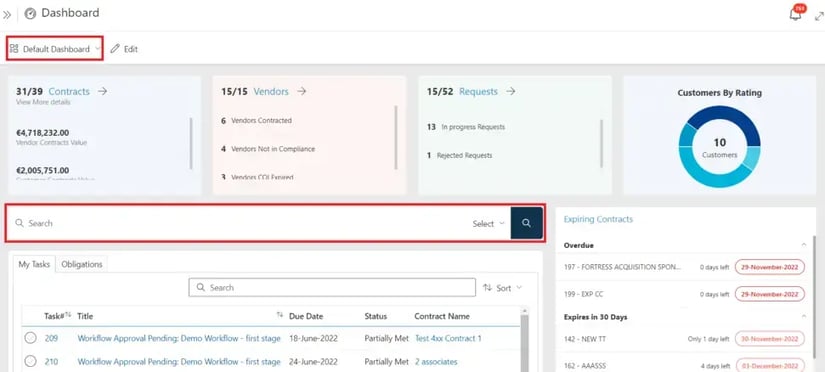Select the radio circle for task 210
This screenshot has height=372, width=825.
pos(31,361)
